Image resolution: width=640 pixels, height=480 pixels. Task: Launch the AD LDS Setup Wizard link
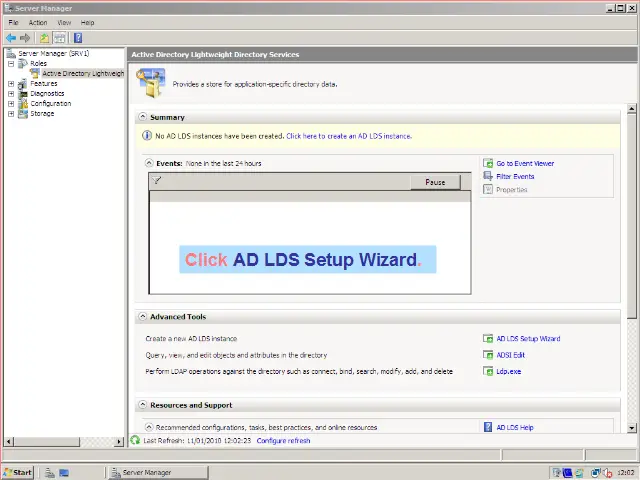[528, 338]
